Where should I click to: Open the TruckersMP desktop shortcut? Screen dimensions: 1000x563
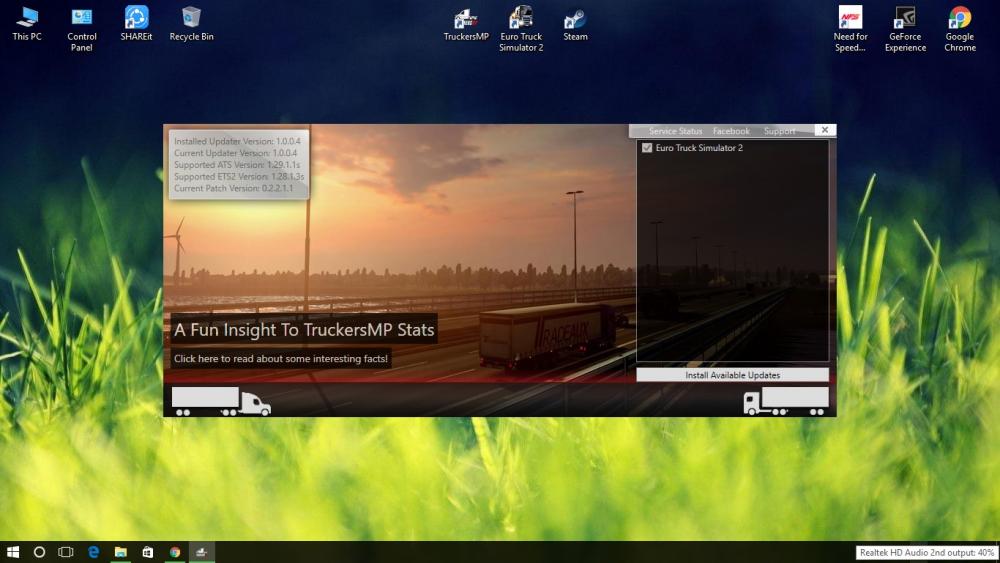[x=466, y=19]
